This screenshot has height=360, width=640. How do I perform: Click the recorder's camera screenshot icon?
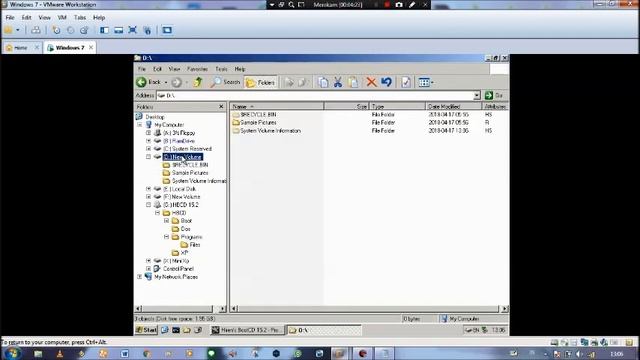pos(399,4)
